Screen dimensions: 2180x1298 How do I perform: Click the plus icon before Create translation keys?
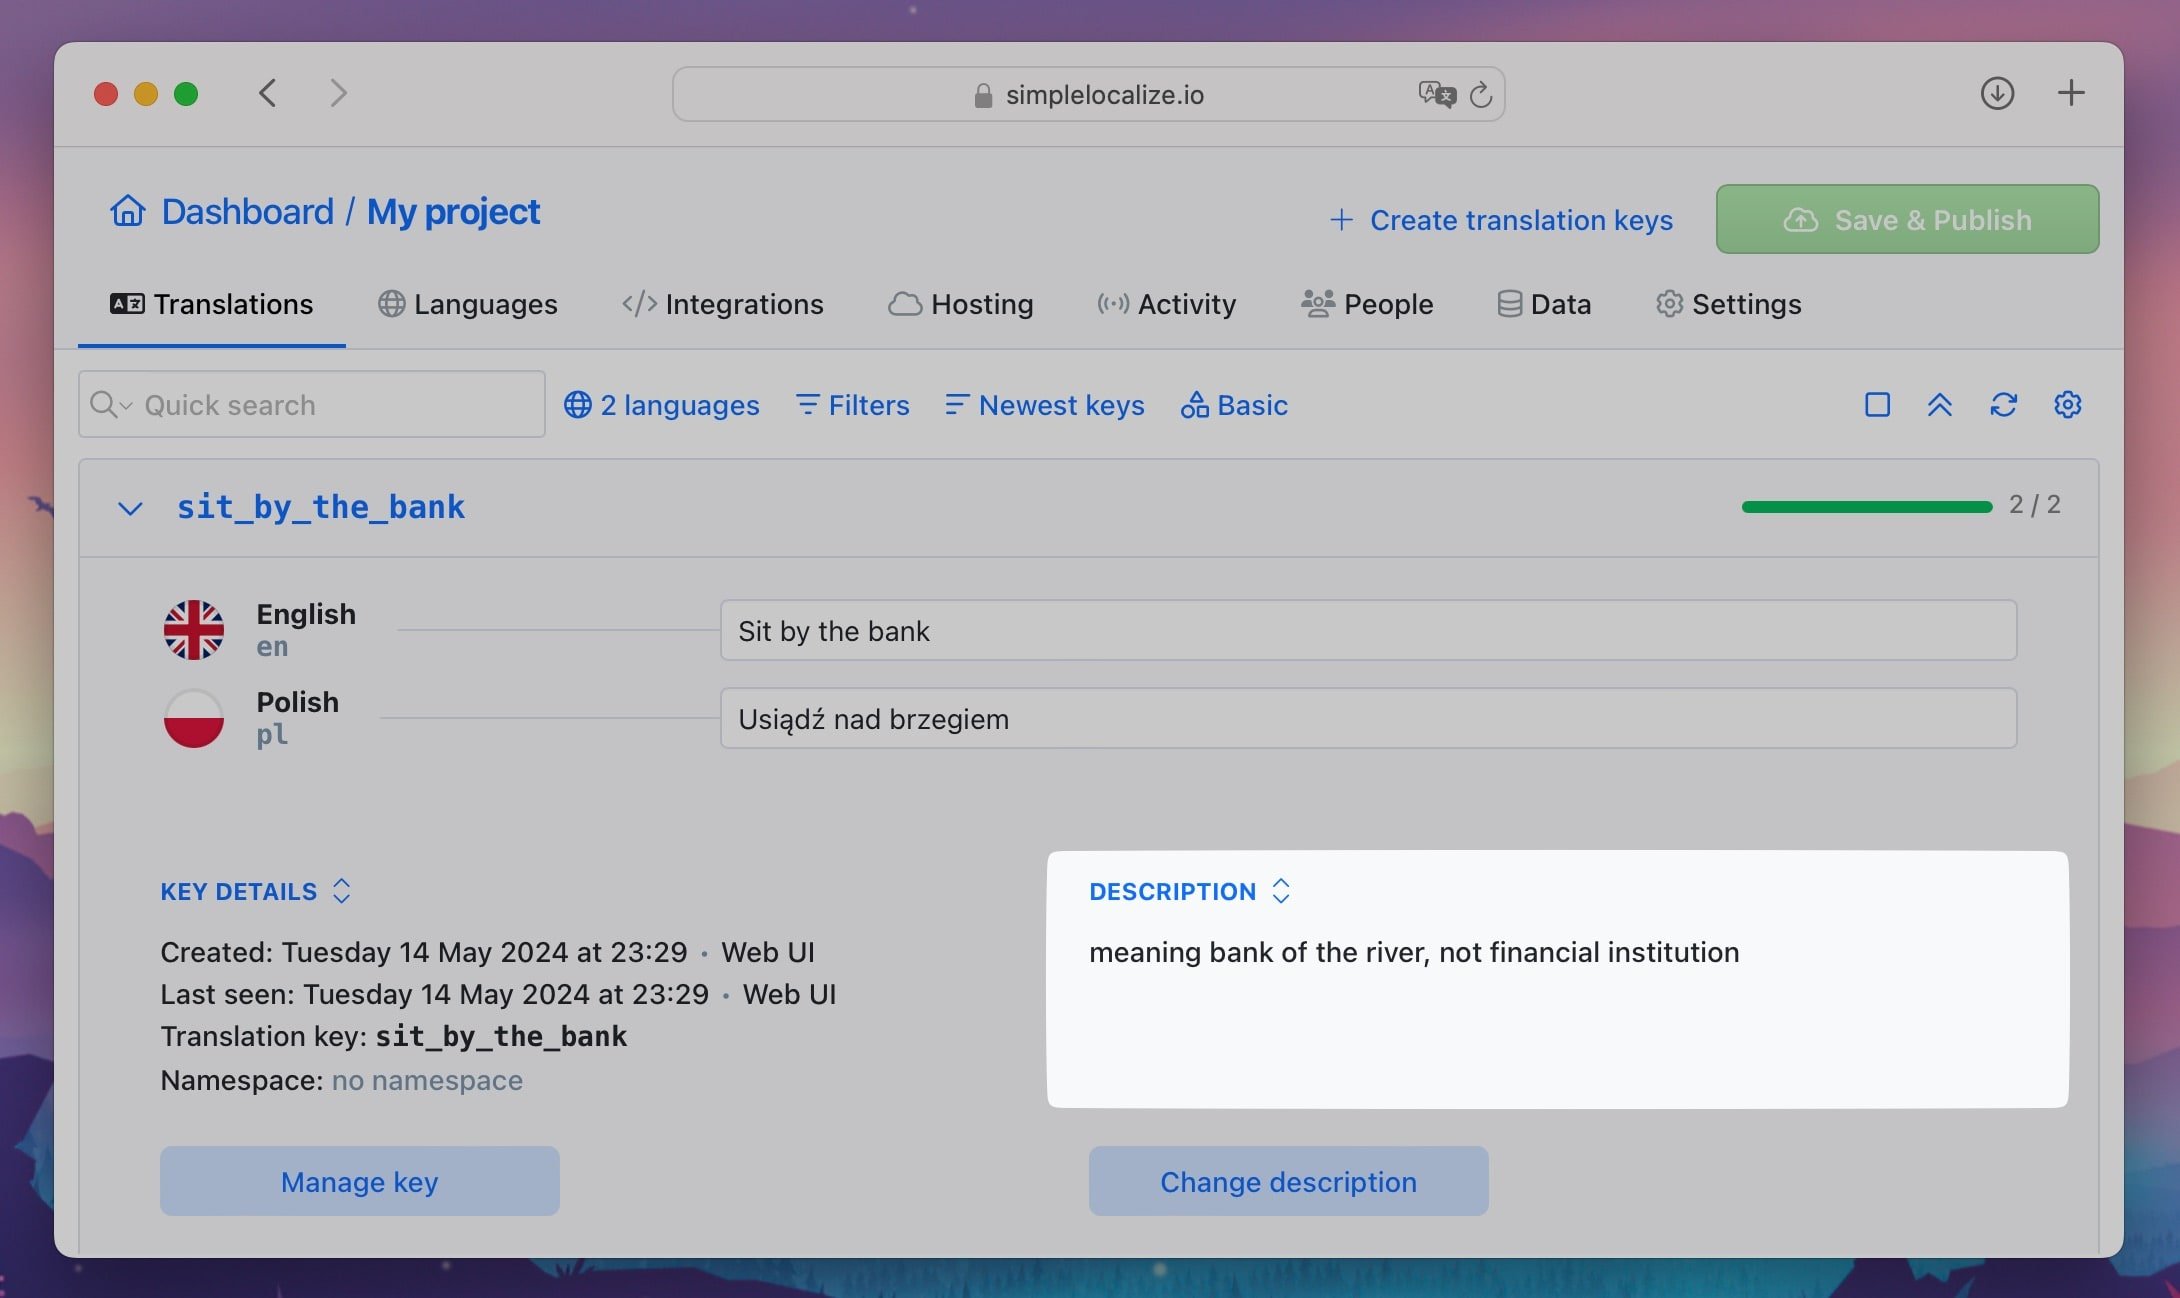[1341, 219]
